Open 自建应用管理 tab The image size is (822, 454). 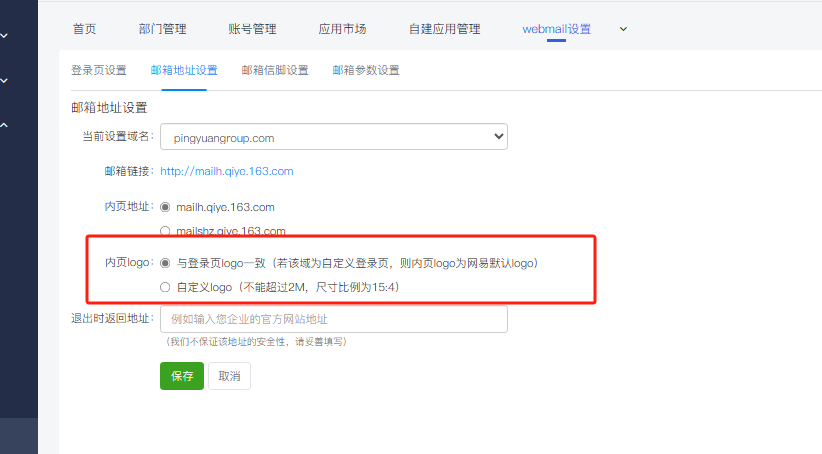pyautogui.click(x=445, y=29)
